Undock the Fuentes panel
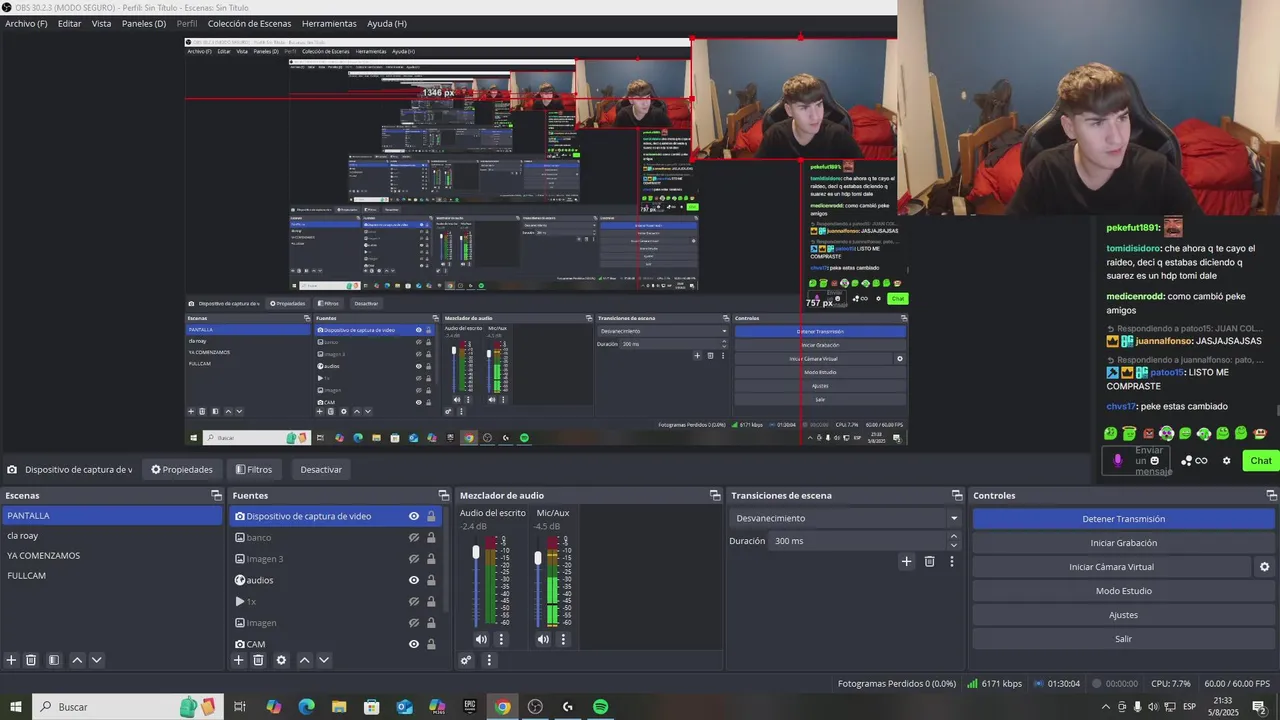 pyautogui.click(x=443, y=495)
